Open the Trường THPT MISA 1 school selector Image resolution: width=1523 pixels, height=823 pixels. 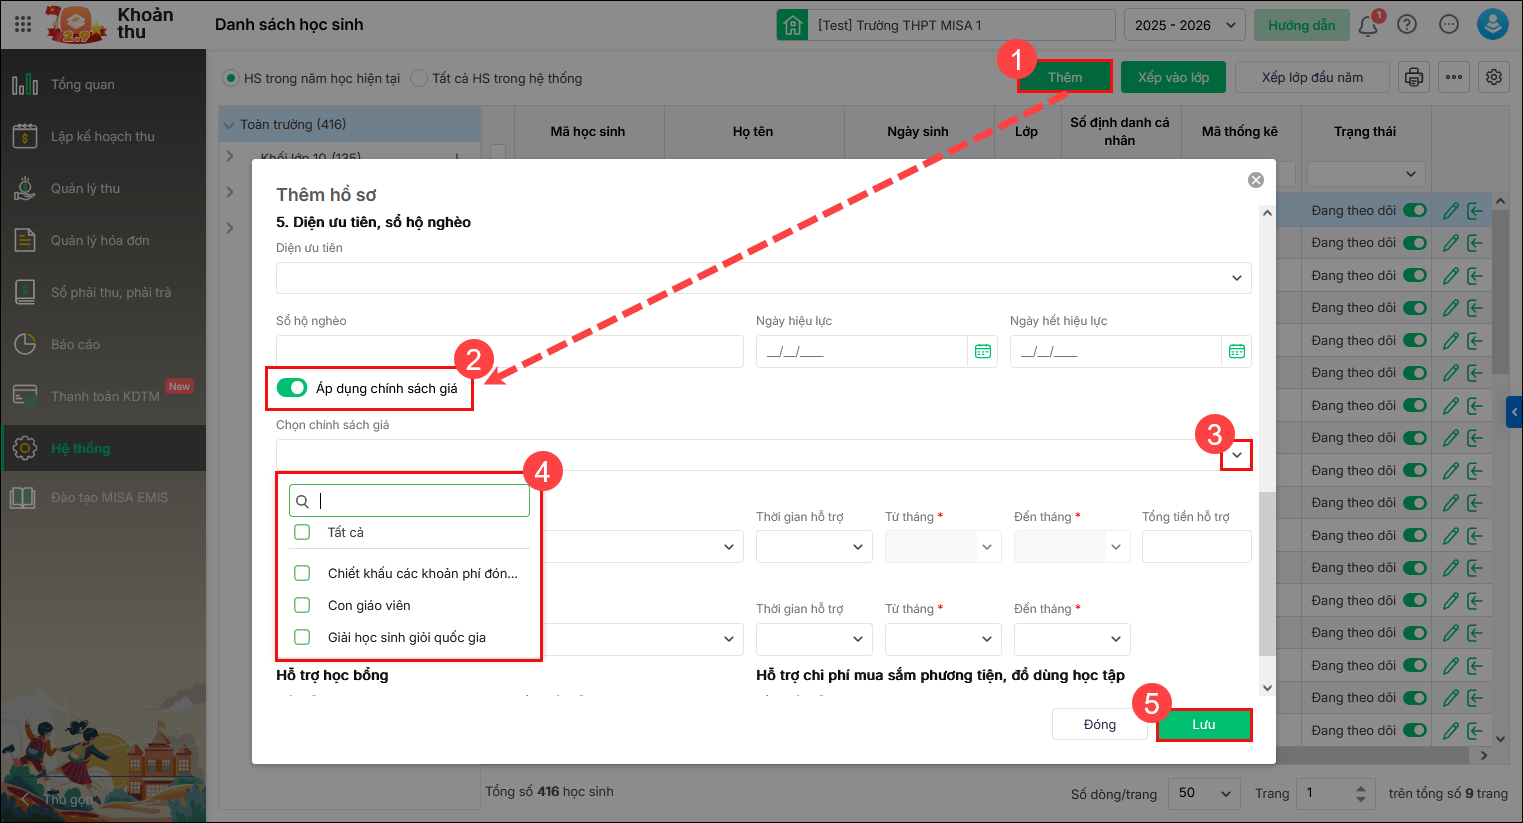coord(946,25)
